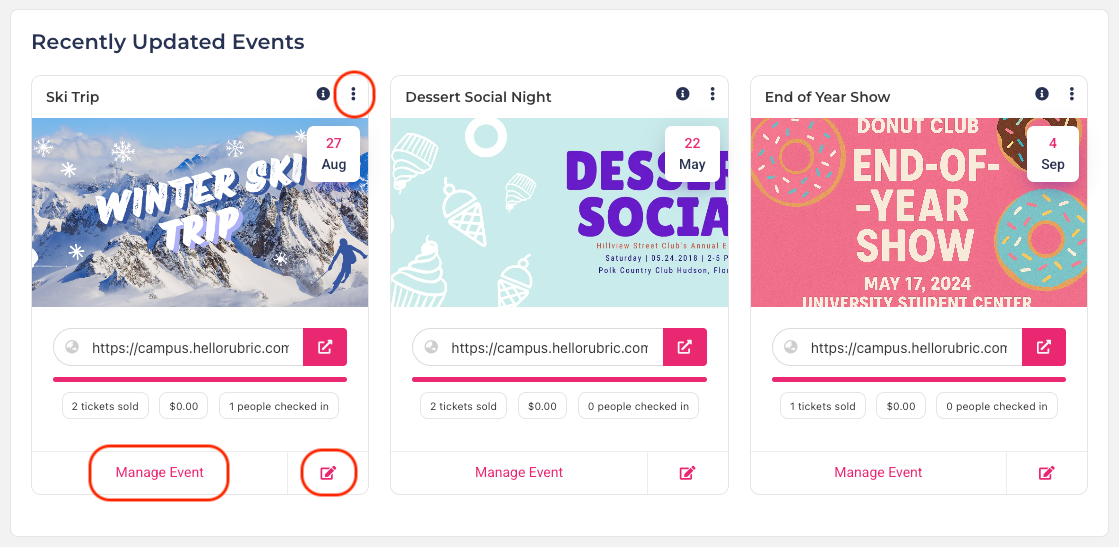Open End of Year Show external link
Screen dimensions: 1119x547
click(1043, 347)
